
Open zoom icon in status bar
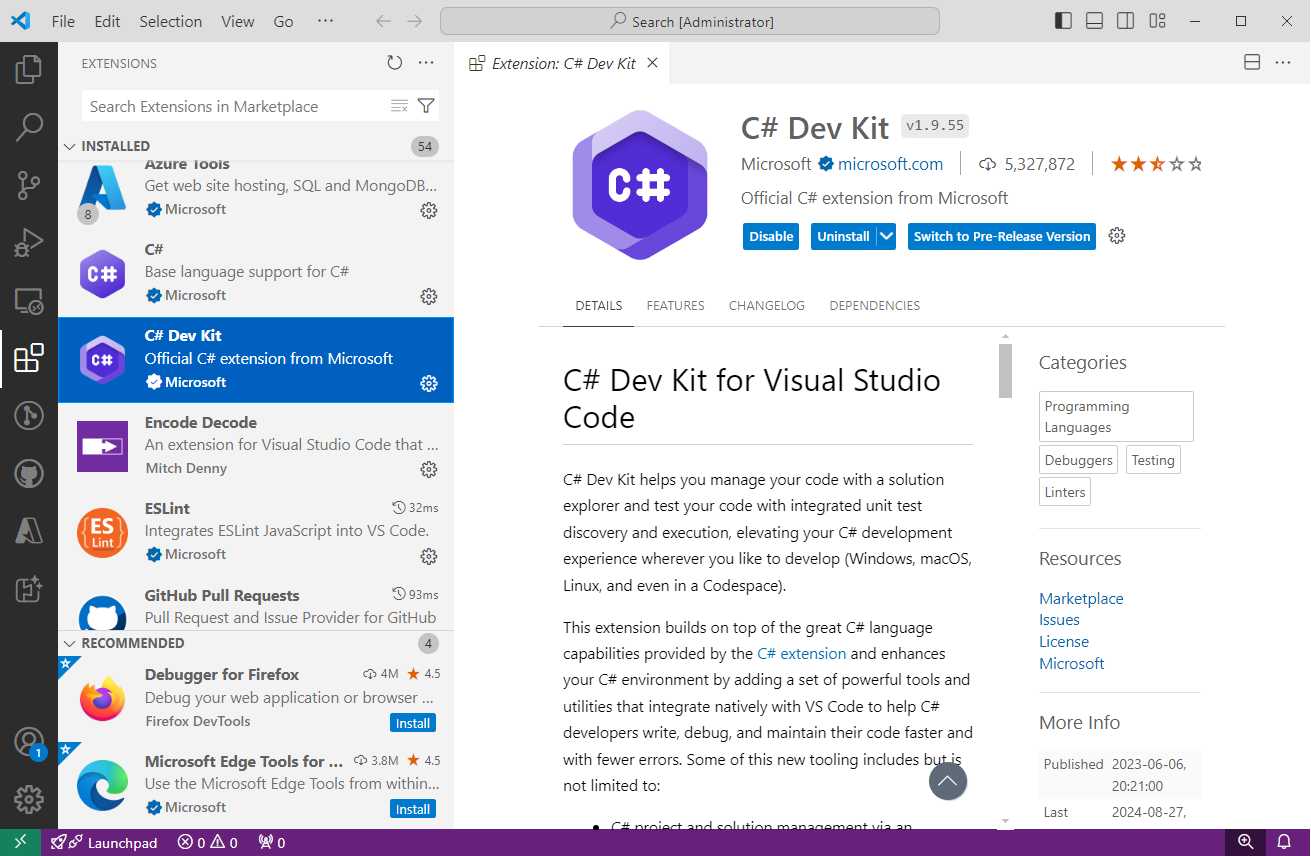pos(1246,842)
